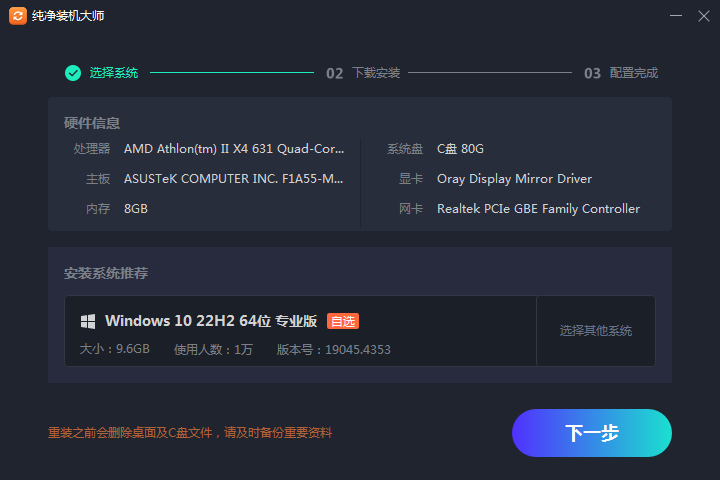Click the C盘 80G system disk value

pos(460,149)
